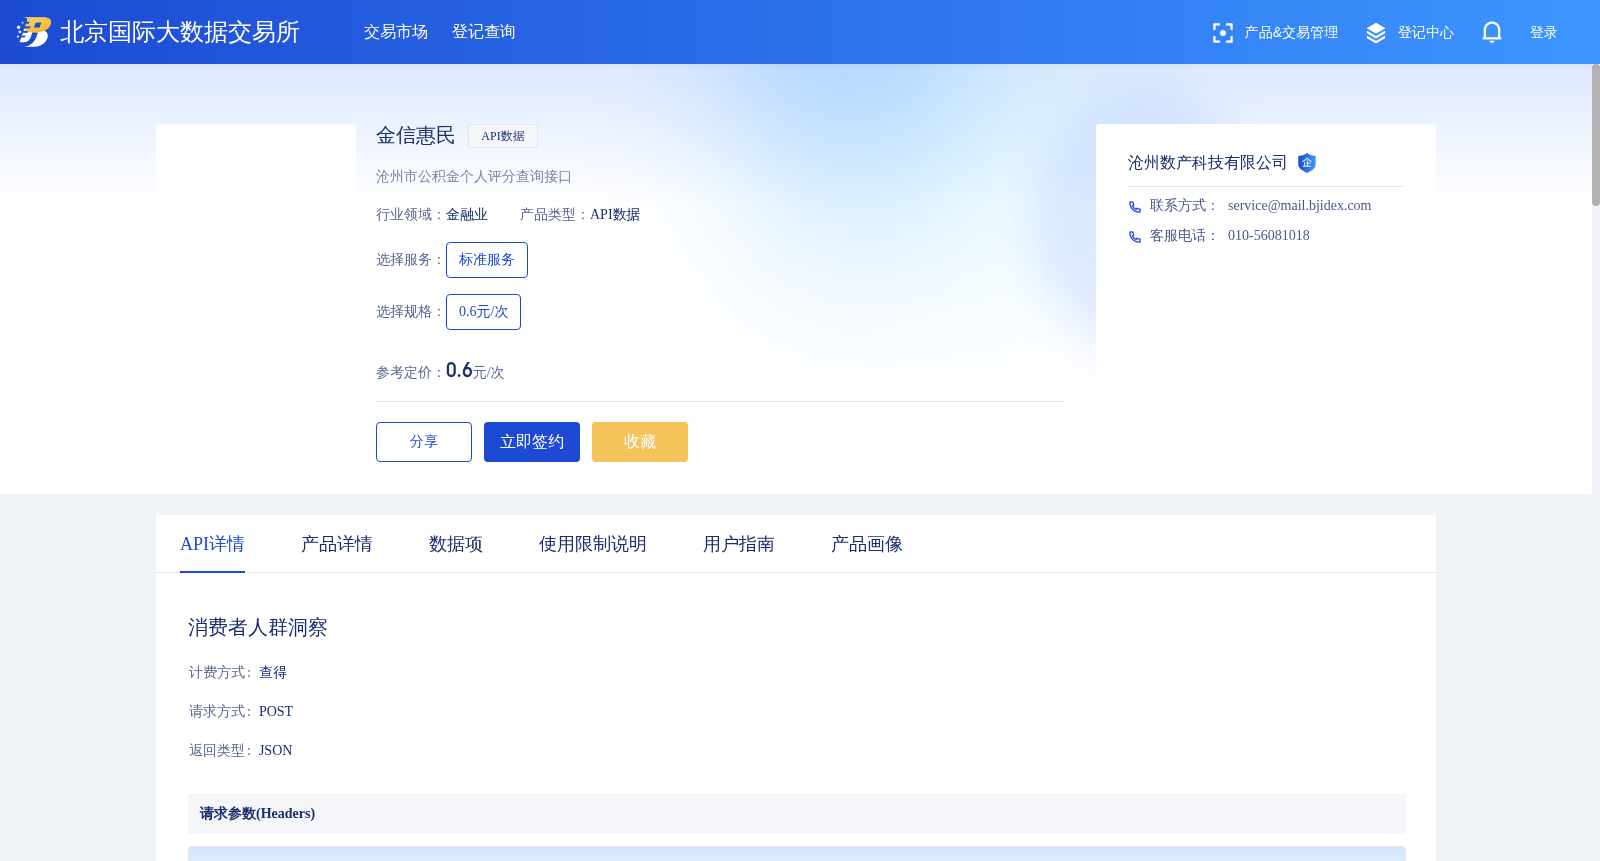This screenshot has width=1600, height=861.
Task: Click the 消费者人群洞察 heading
Action: click(258, 628)
